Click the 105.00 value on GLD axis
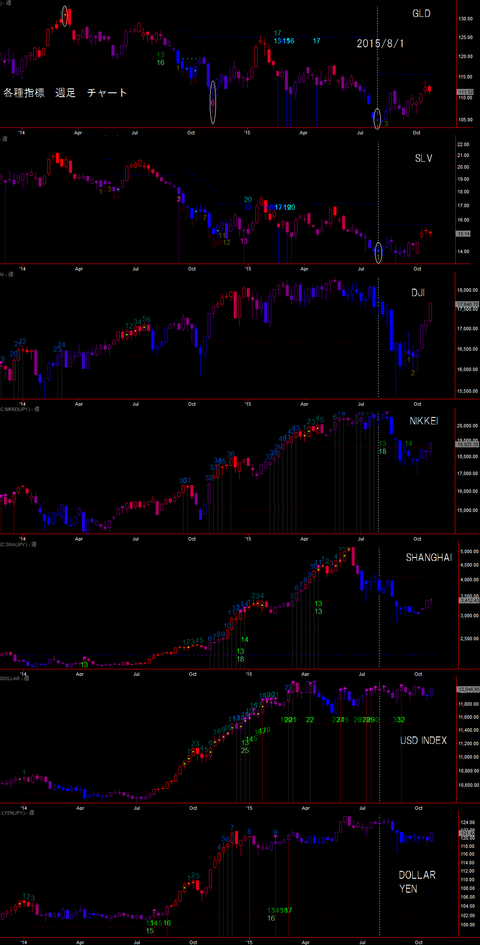The width and height of the screenshot is (480, 945). coord(465,119)
